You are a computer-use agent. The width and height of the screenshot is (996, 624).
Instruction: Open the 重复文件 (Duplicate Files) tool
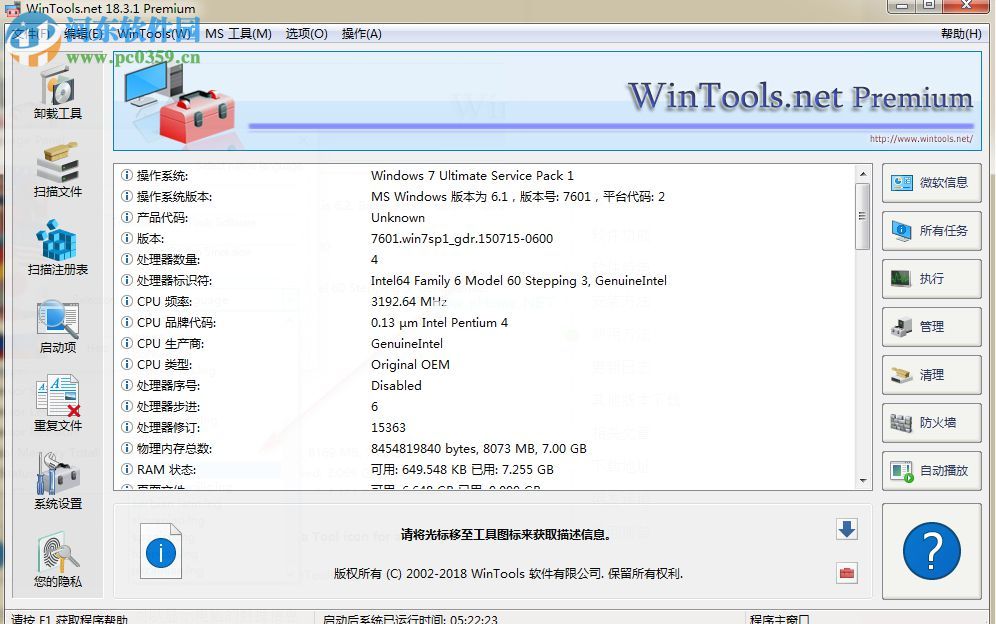[x=57, y=404]
